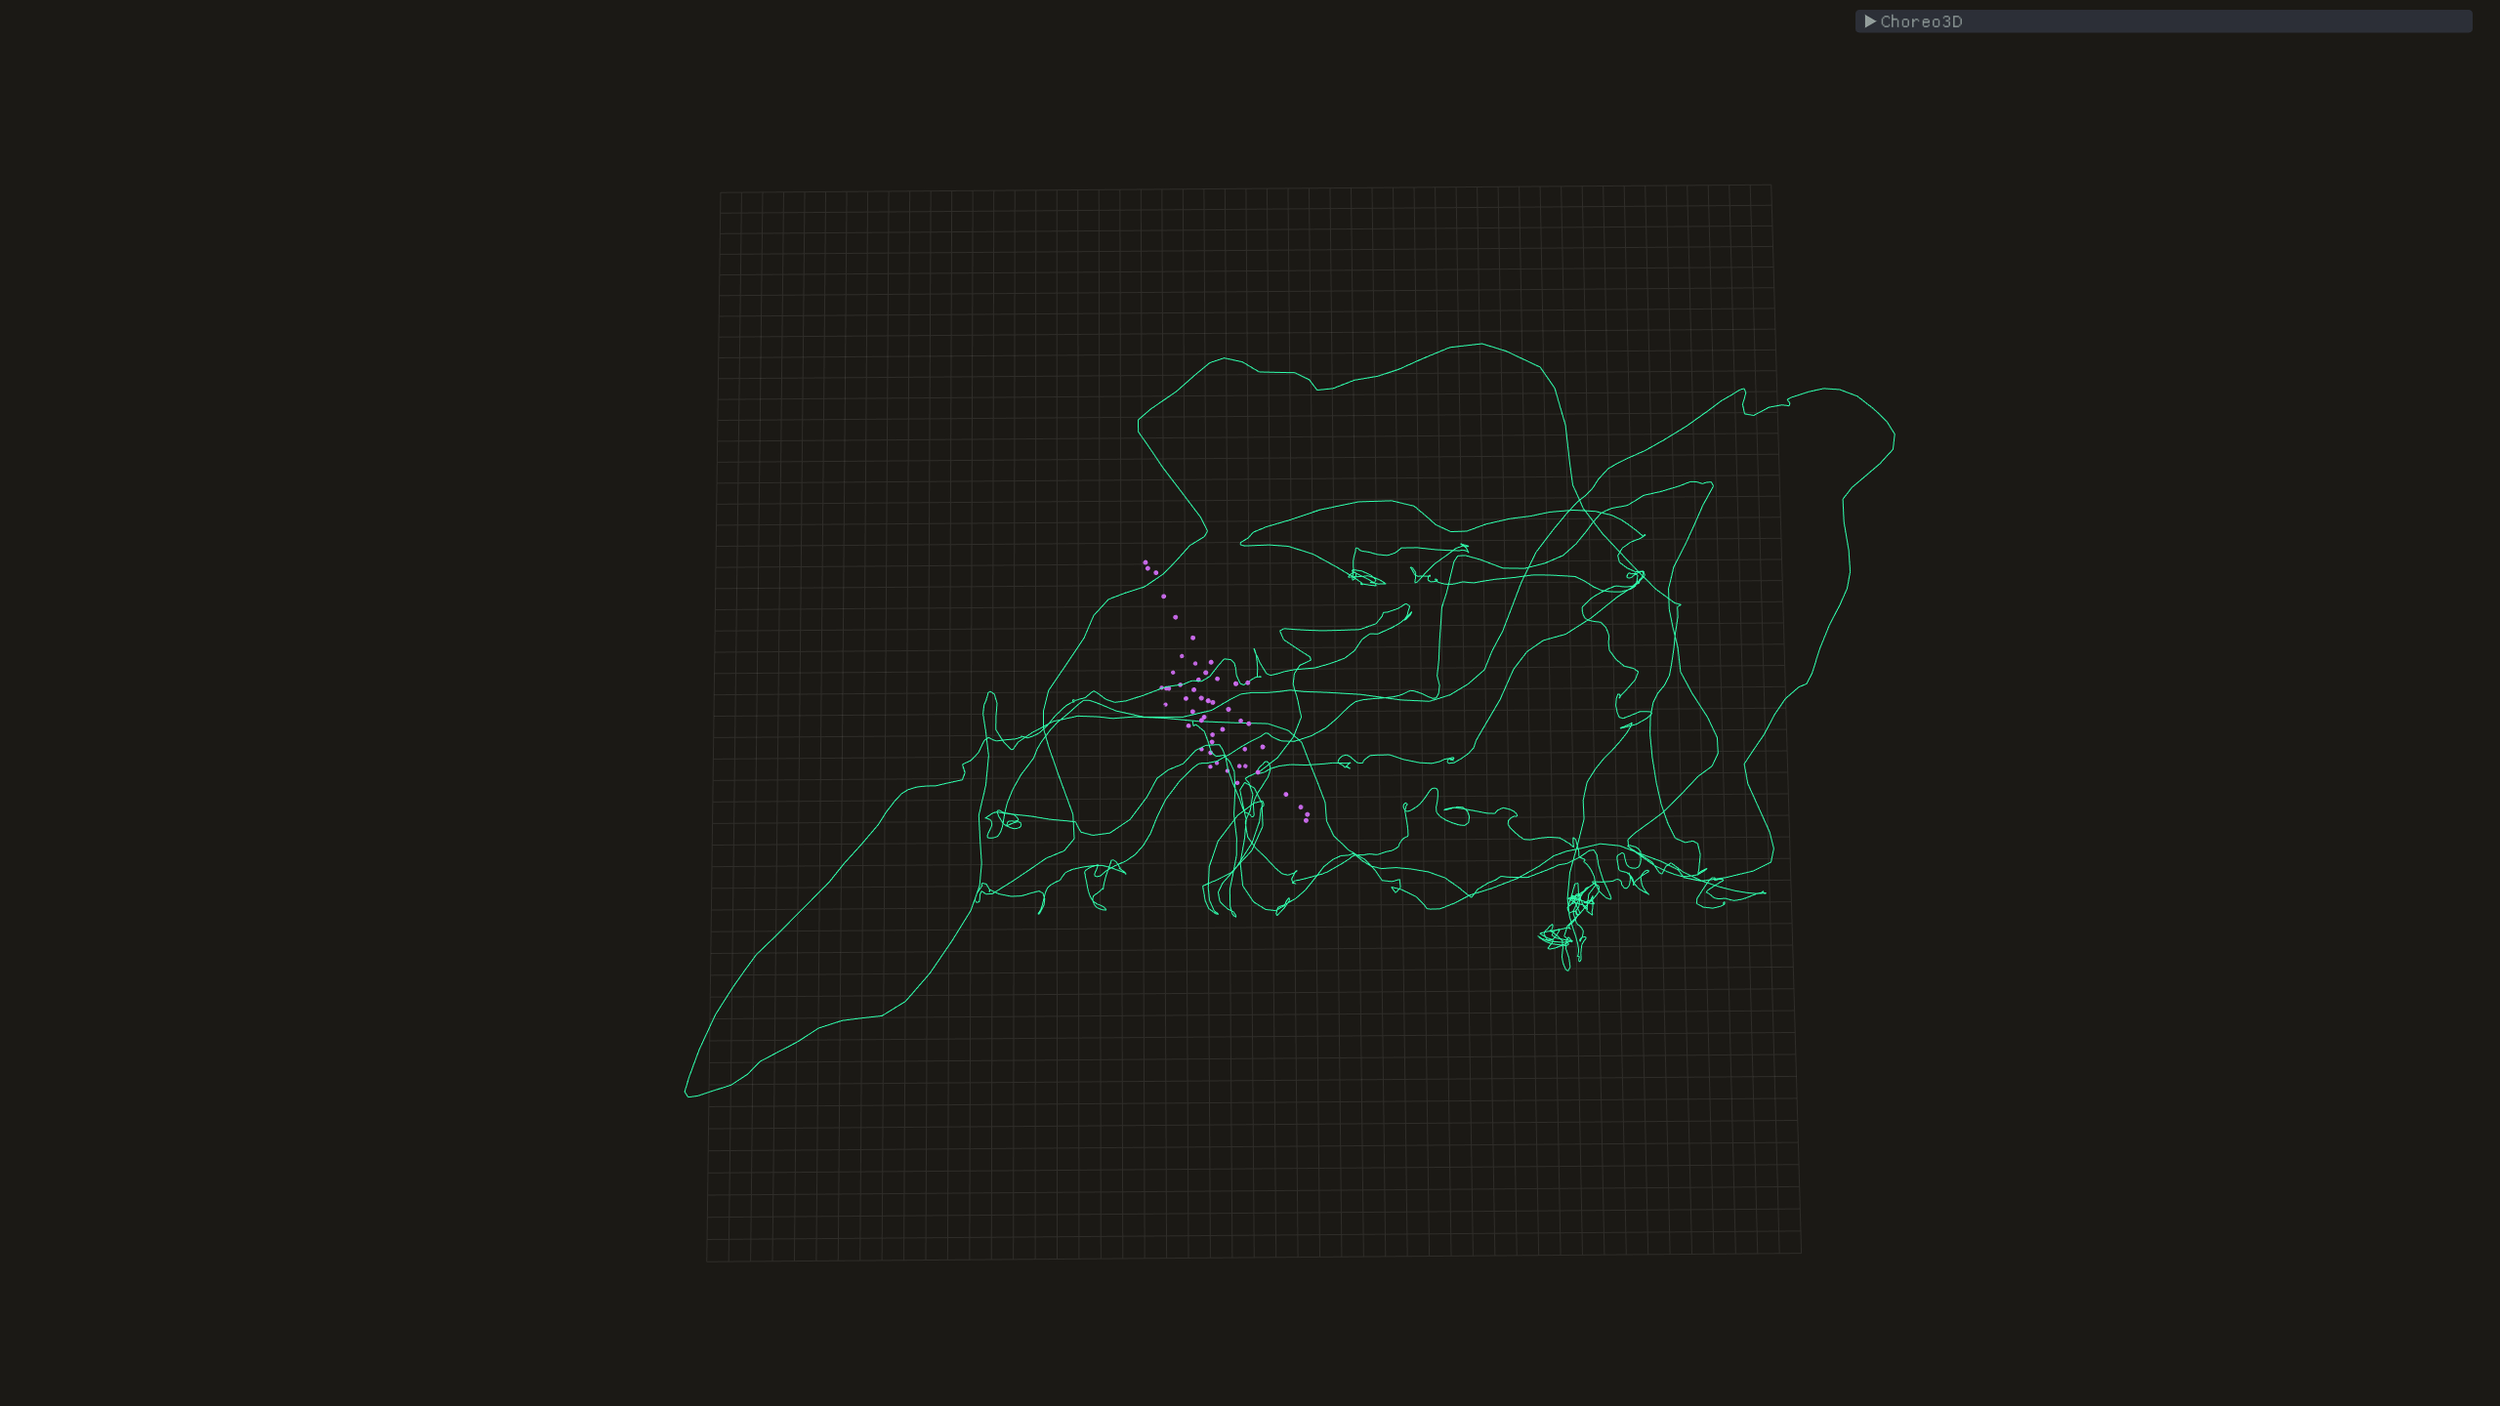Screen dimensions: 2500x1406
Task: Expand the collapsed Choreo3D panel arrow
Action: pyautogui.click(x=1870, y=21)
